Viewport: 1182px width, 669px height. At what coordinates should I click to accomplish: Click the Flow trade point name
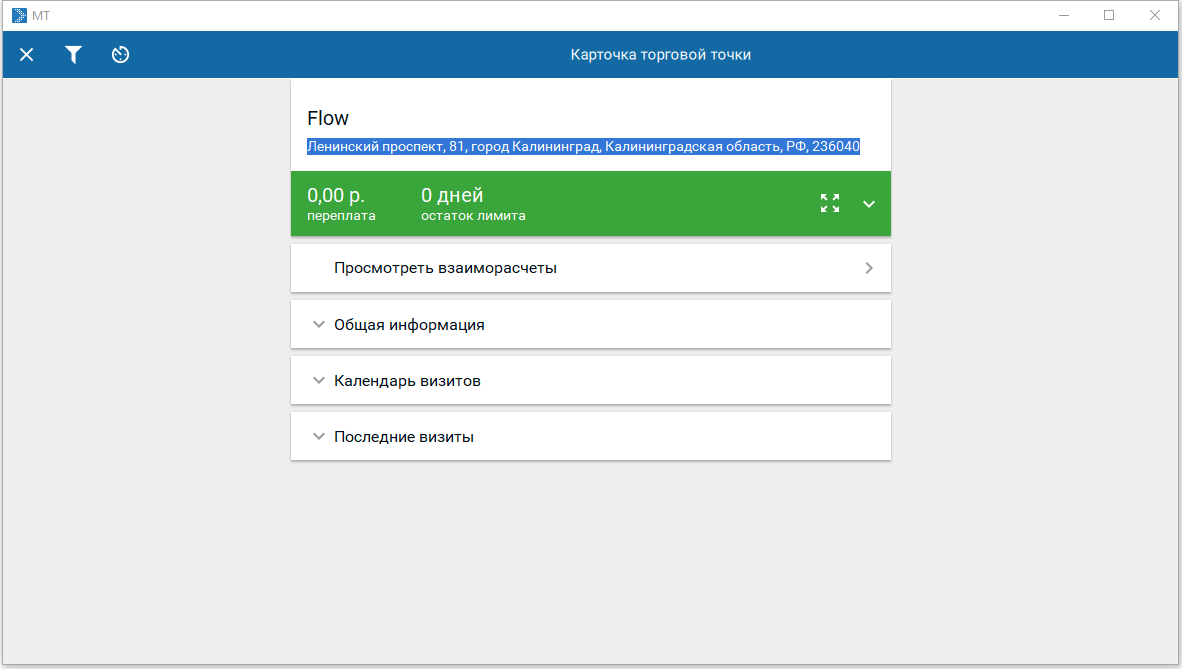click(x=328, y=118)
